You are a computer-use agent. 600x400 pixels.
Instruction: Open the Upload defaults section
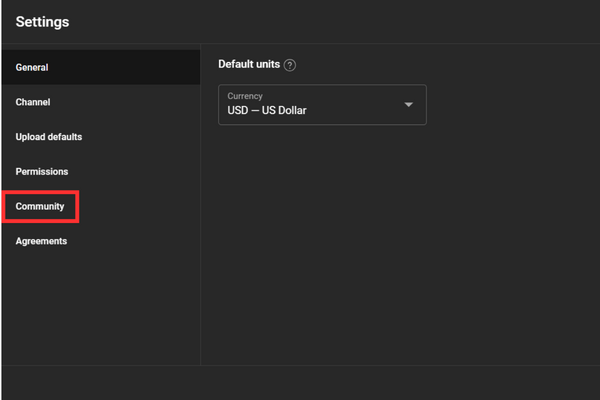click(49, 137)
